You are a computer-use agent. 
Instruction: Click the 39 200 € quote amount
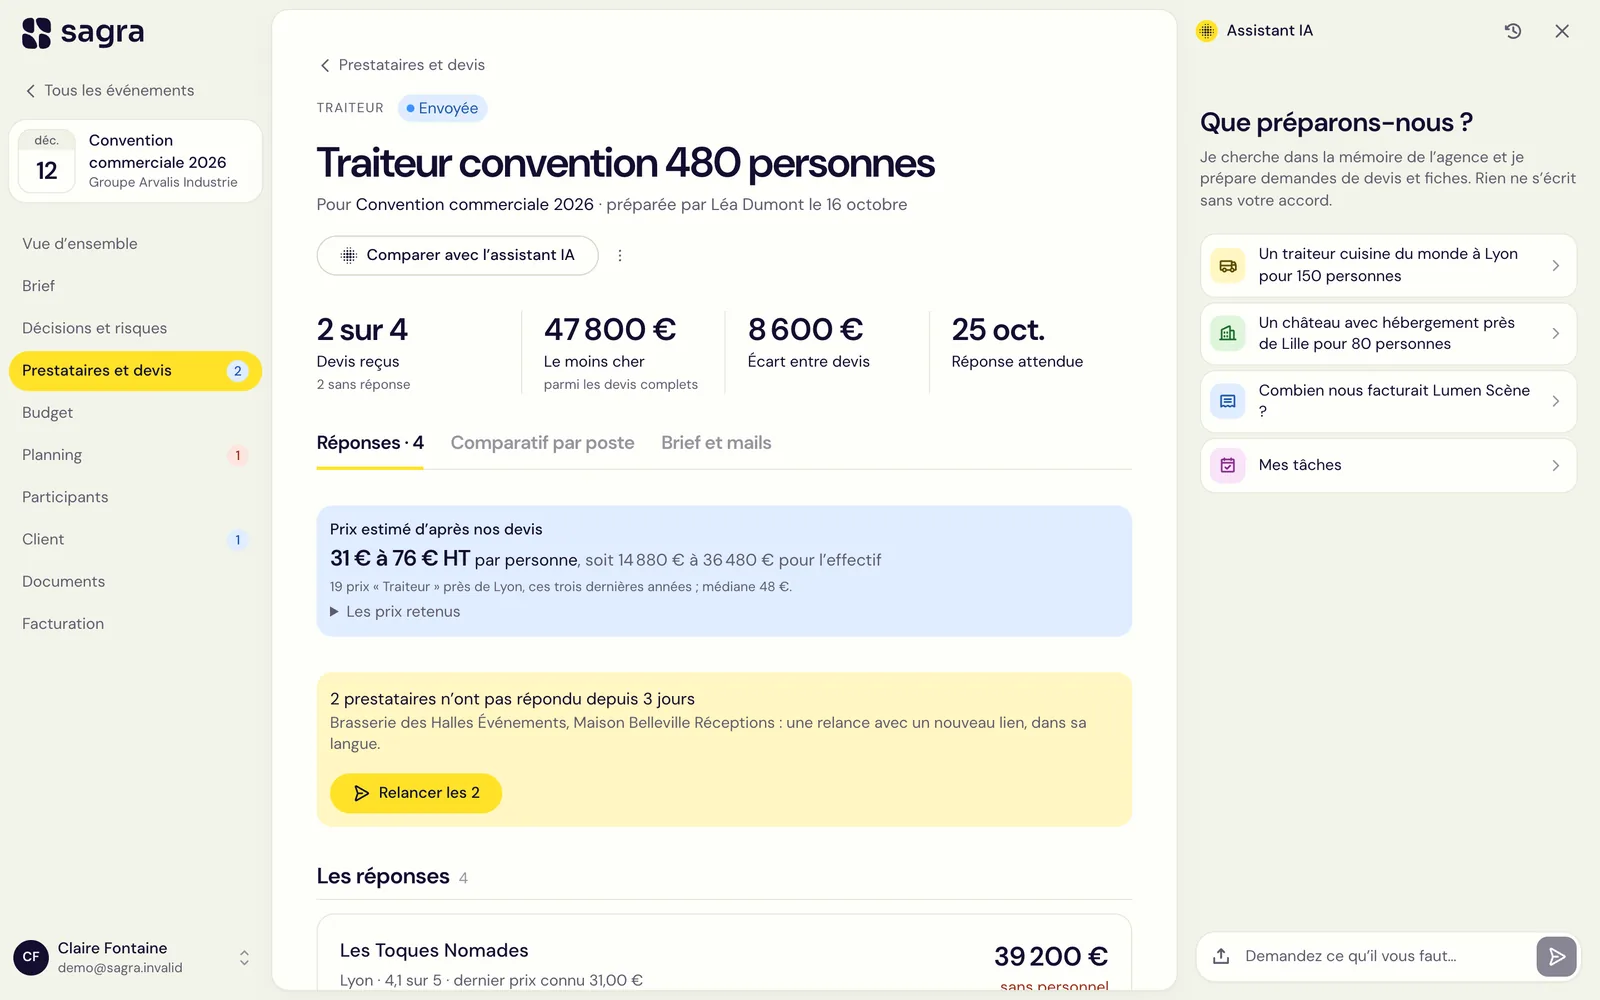tap(1051, 957)
